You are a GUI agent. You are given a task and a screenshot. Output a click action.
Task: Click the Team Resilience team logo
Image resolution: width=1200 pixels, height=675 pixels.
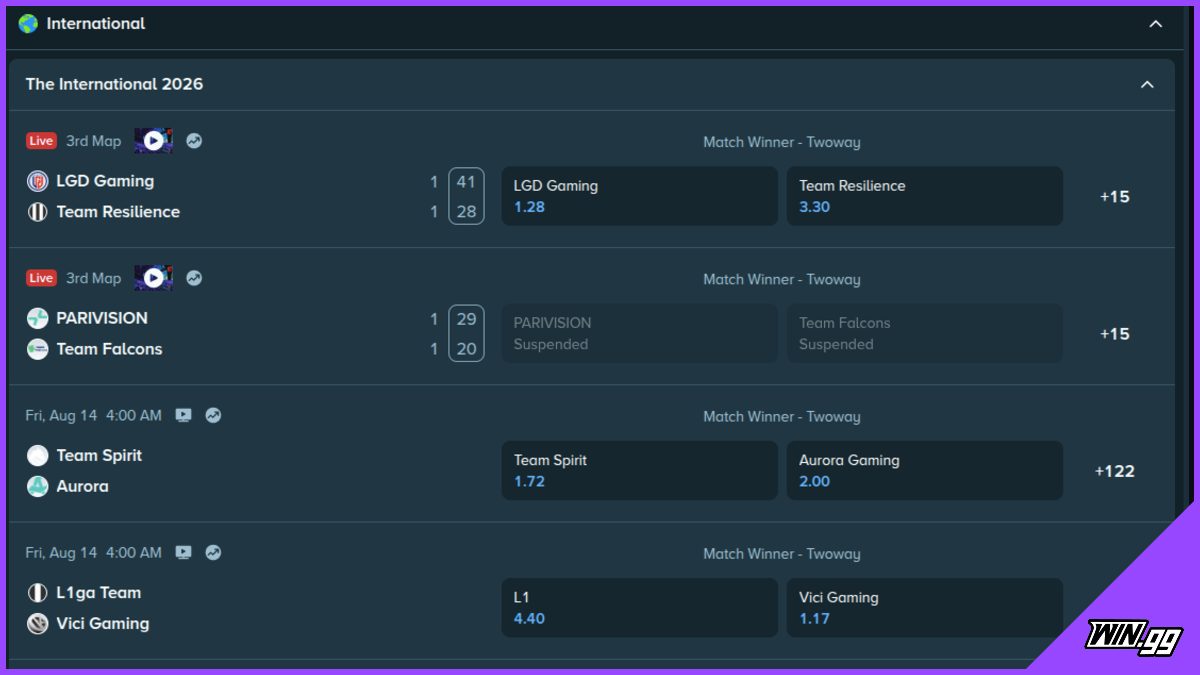point(37,212)
